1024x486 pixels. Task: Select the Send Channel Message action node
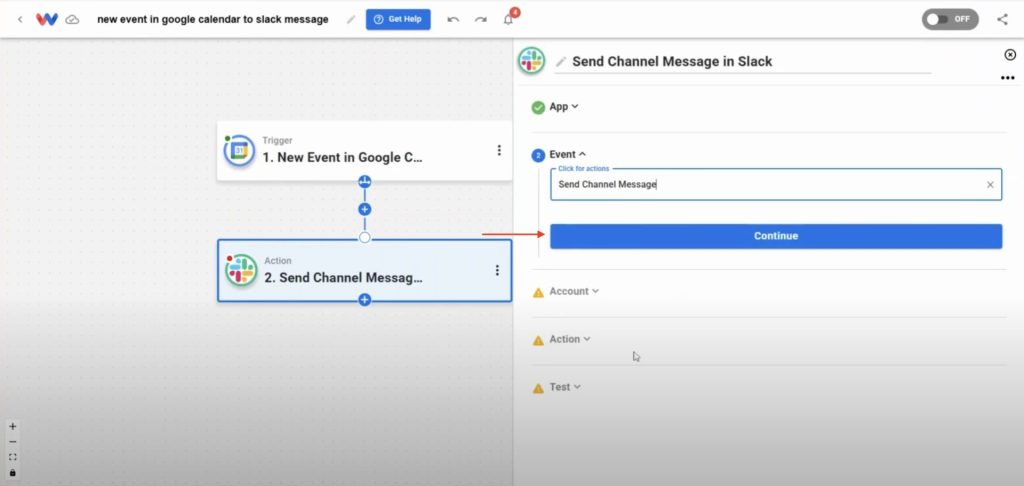coord(364,270)
